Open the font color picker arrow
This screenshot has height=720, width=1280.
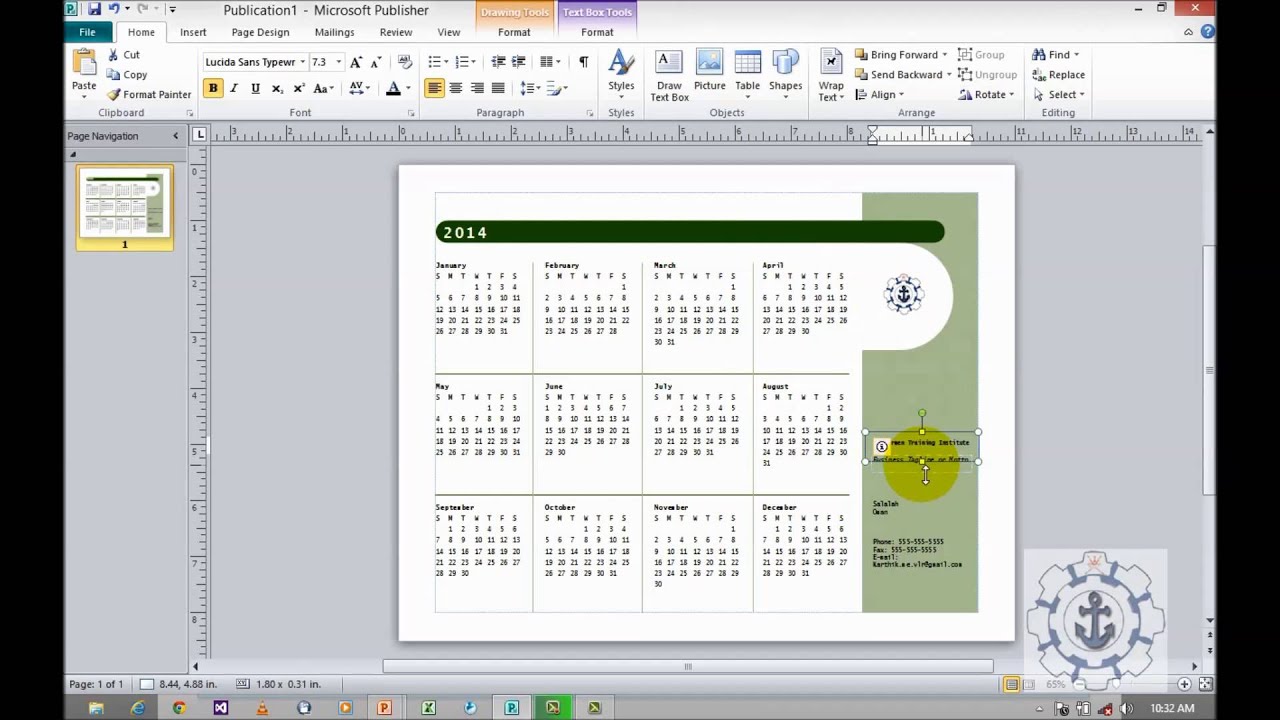[406, 89]
